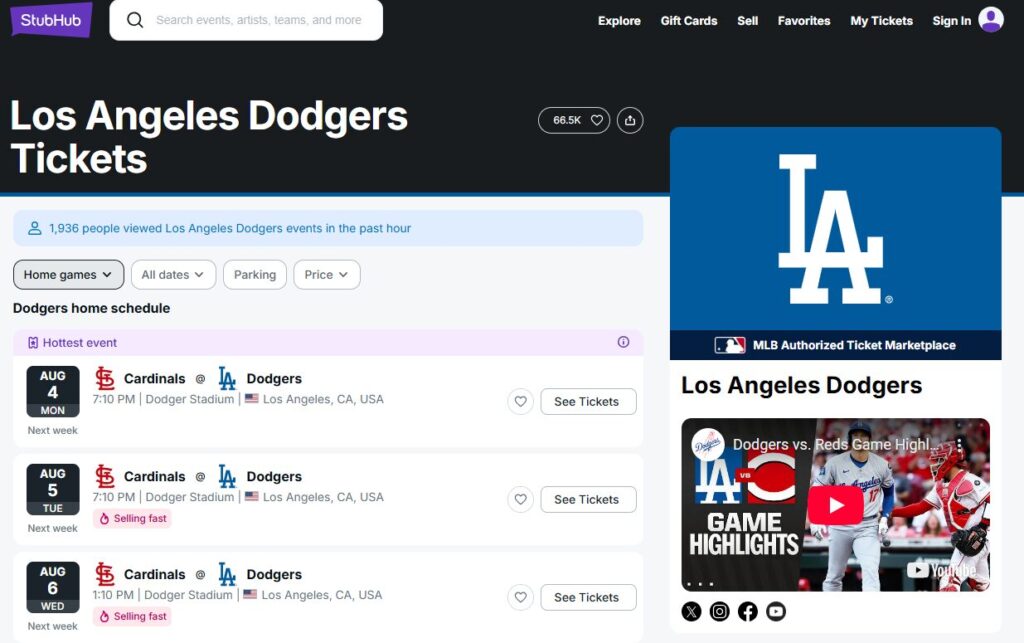Click the US flag in Aug 6 row

250,595
